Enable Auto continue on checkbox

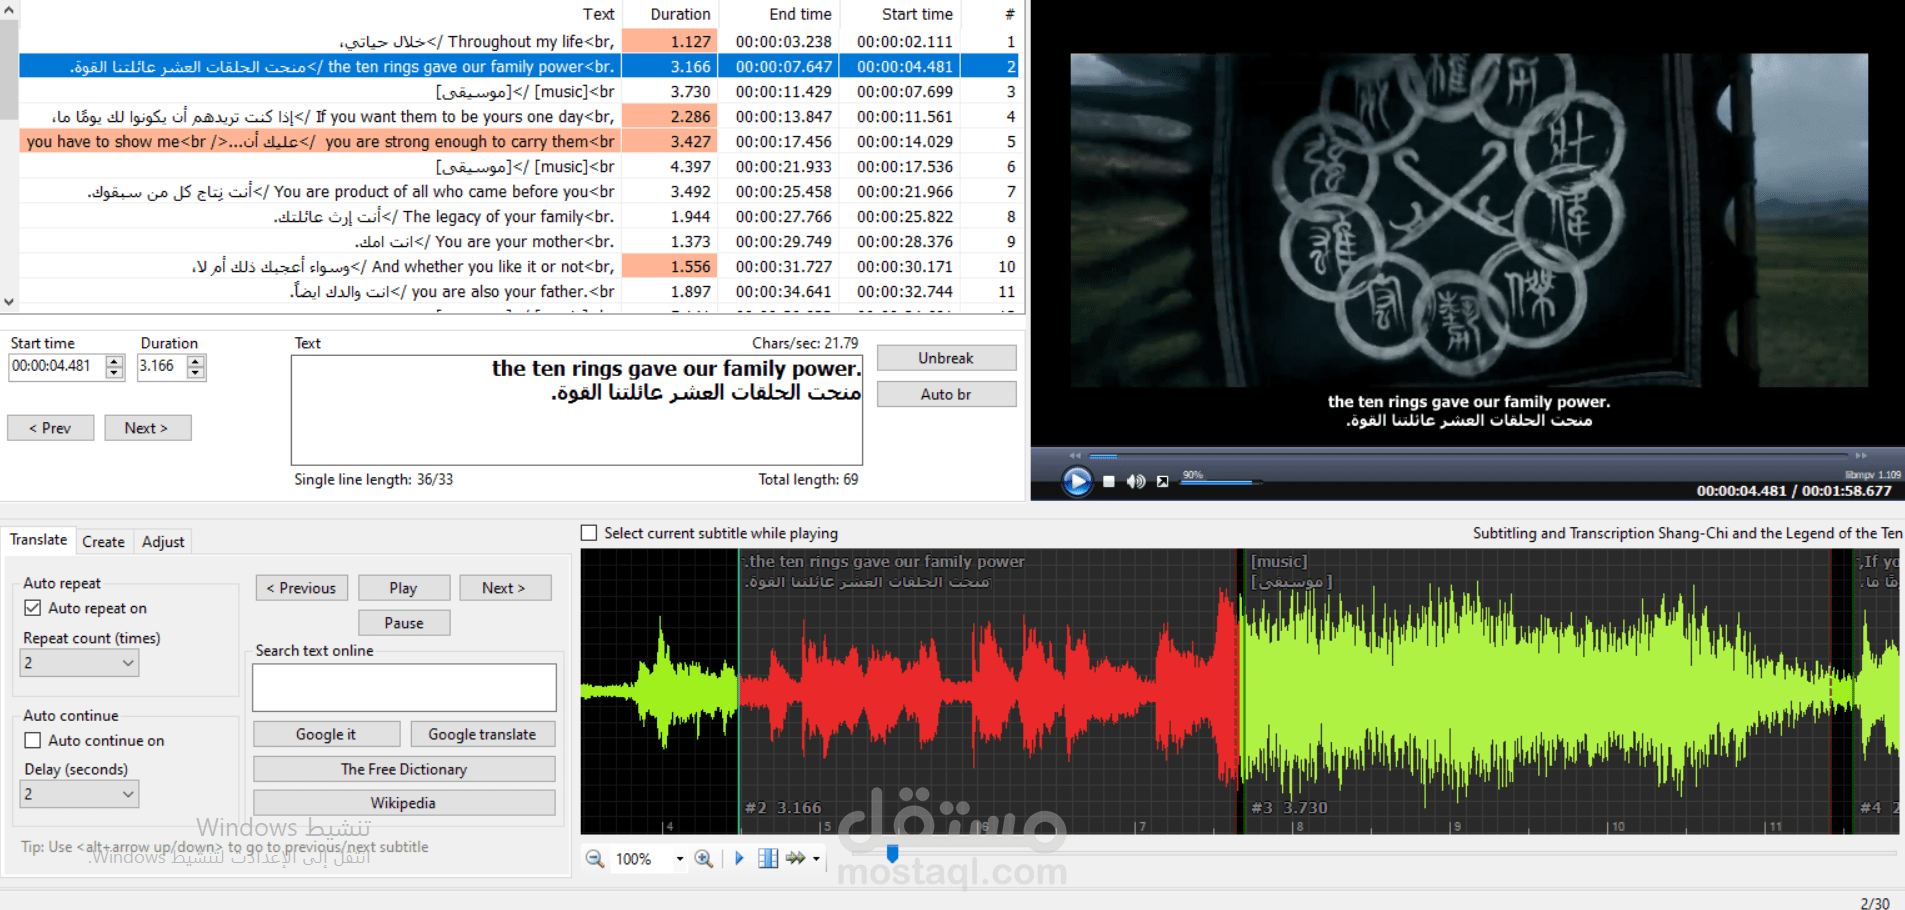(x=33, y=740)
